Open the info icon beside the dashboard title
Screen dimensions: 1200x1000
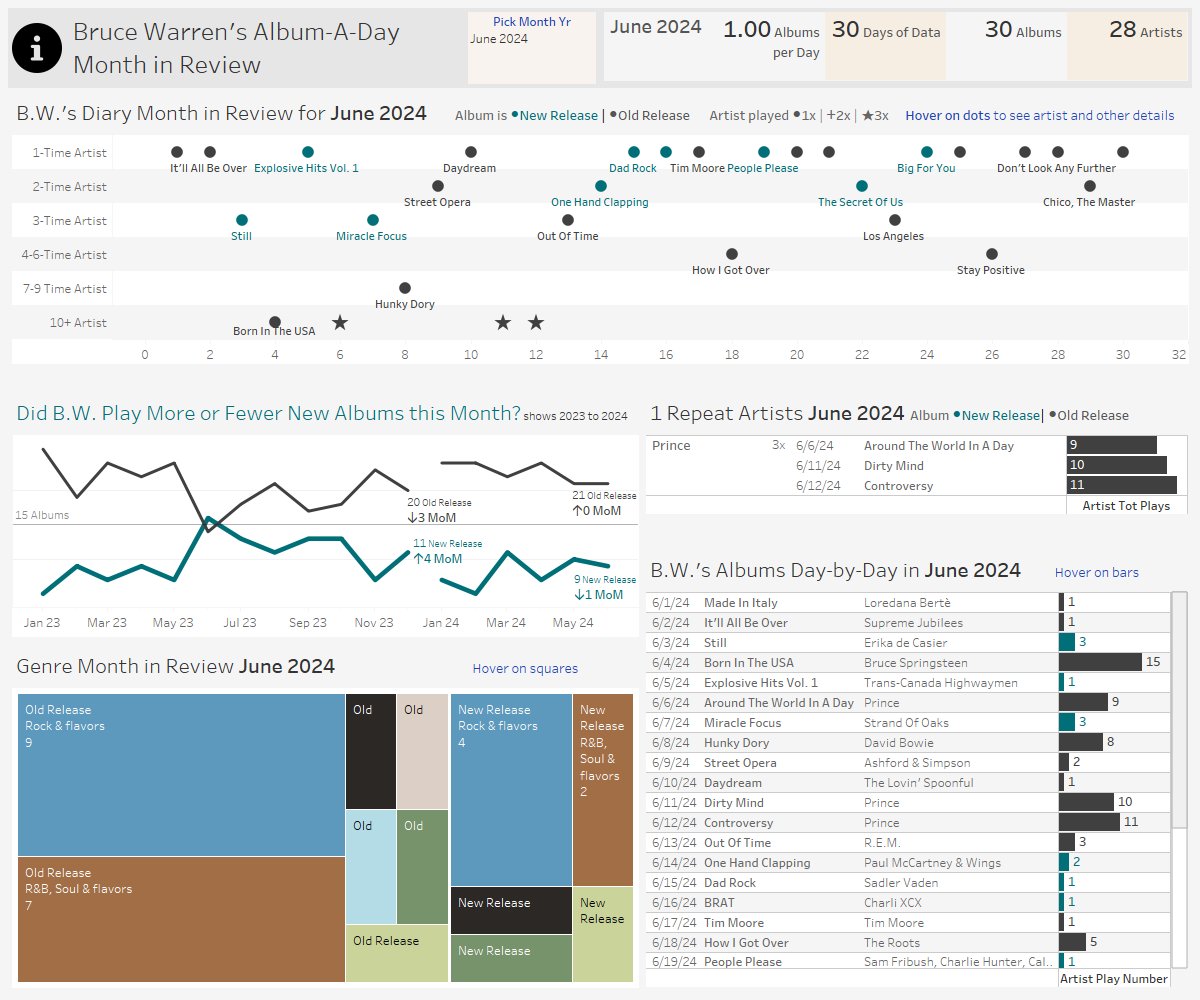[x=38, y=48]
